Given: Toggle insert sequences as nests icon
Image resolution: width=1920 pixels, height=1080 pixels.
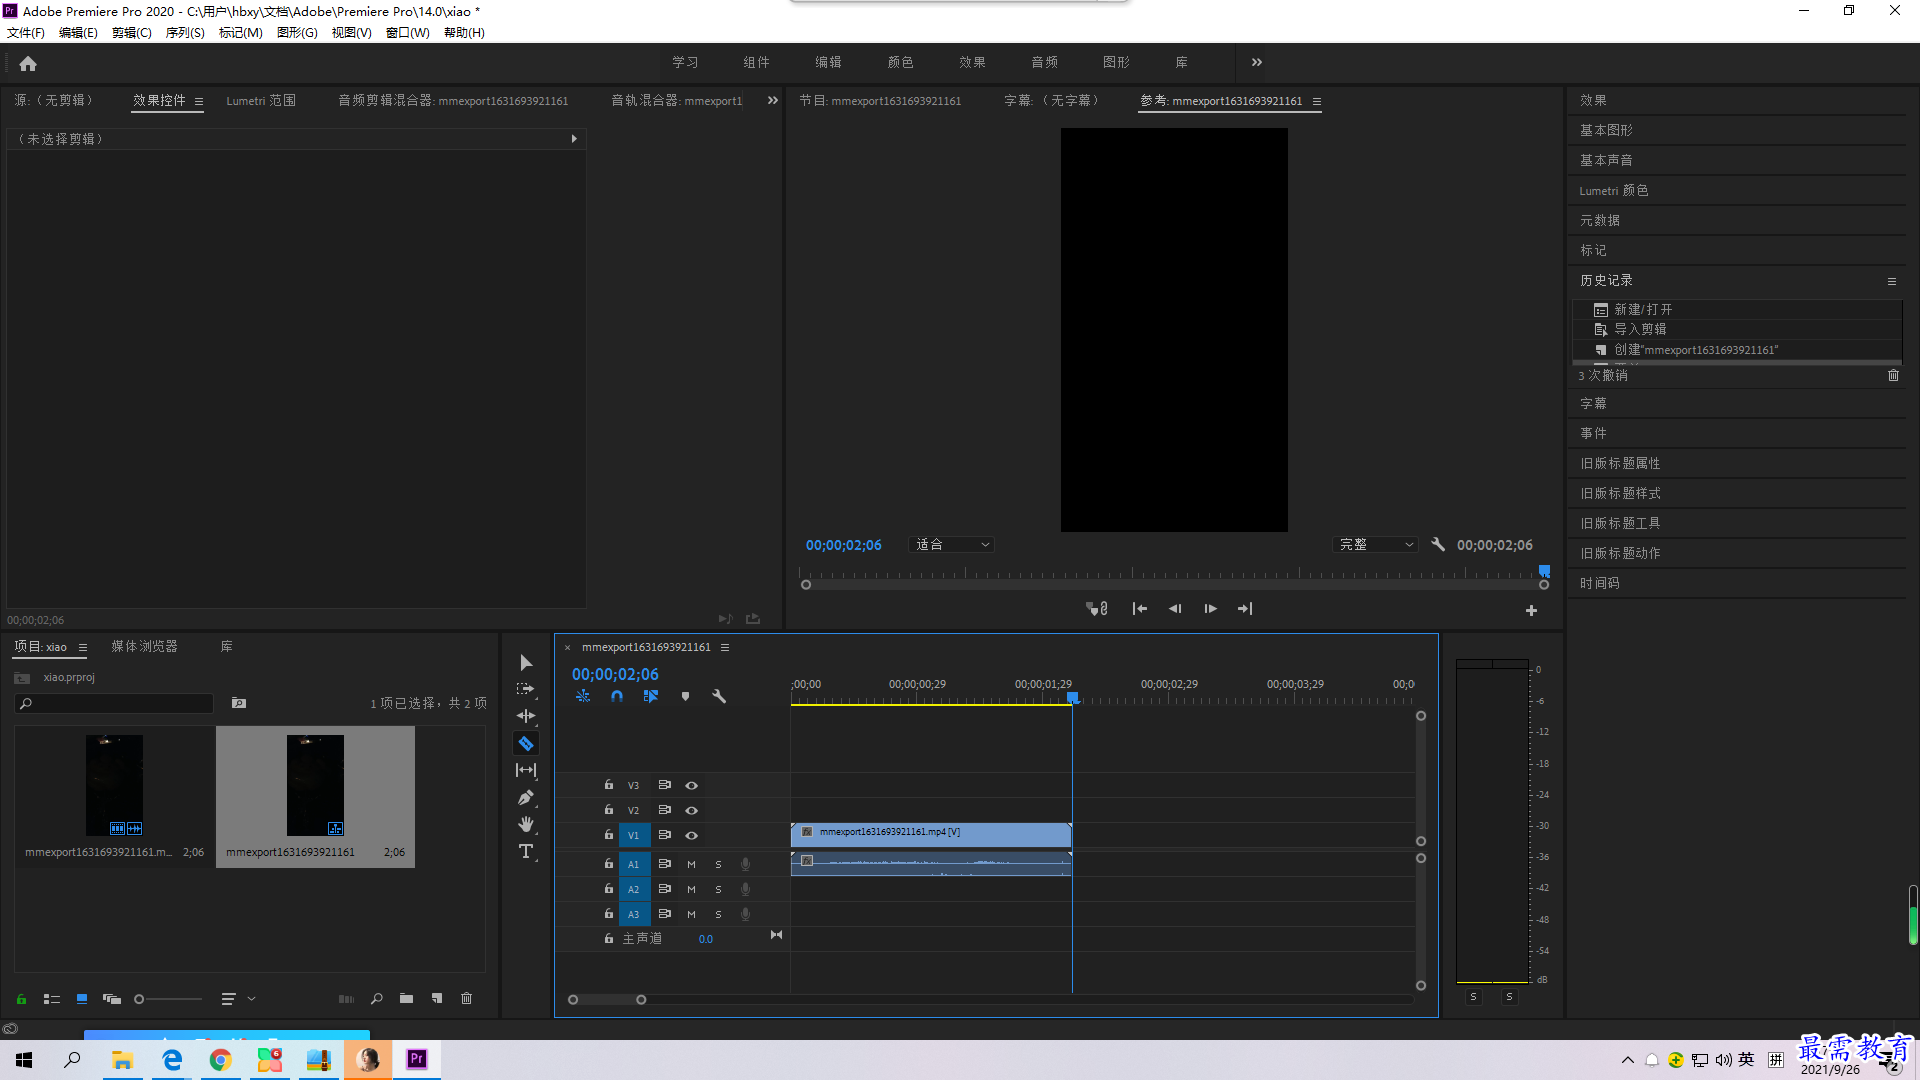Looking at the screenshot, I should coord(583,696).
